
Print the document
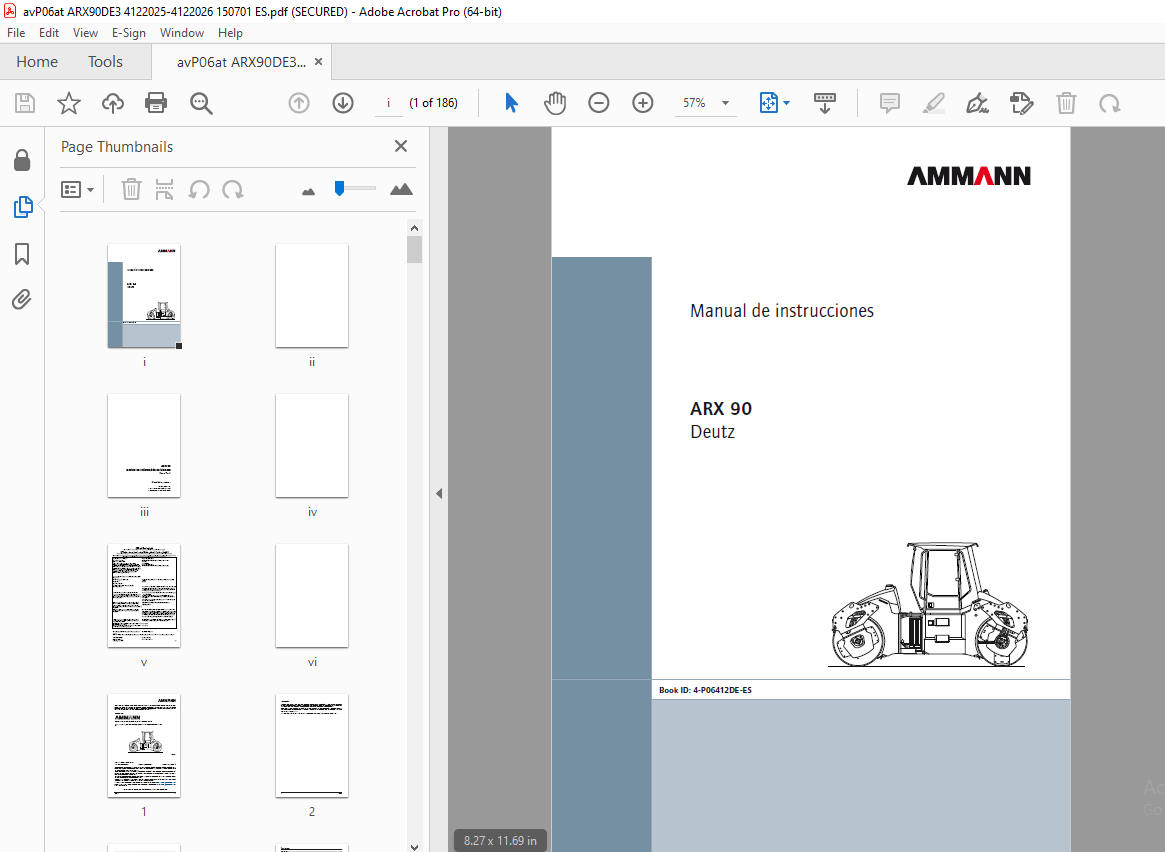pyautogui.click(x=156, y=103)
